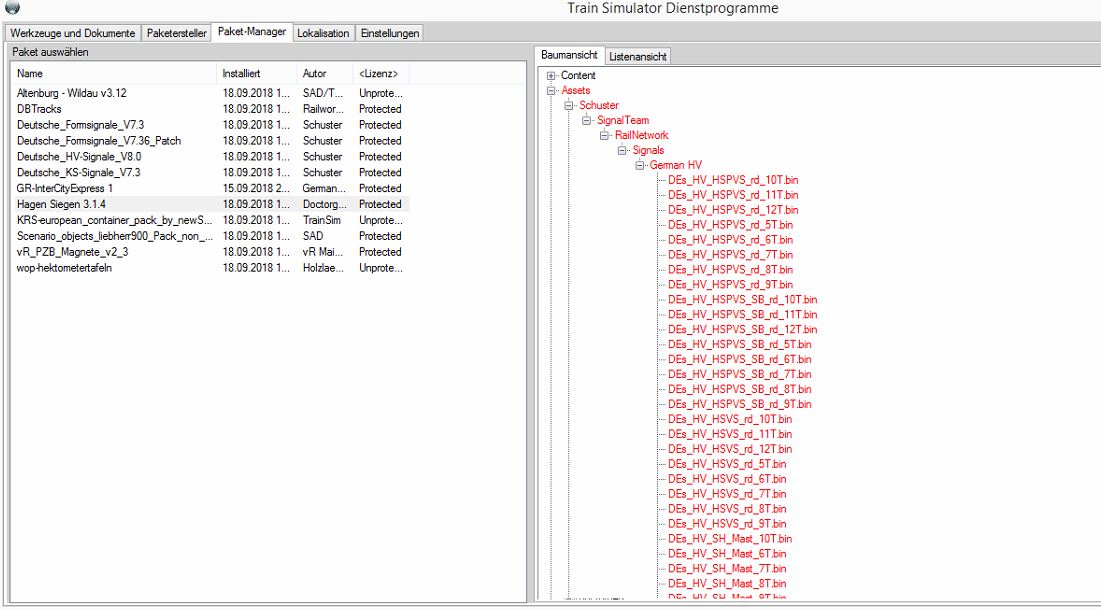
Task: Click date 15.09.2018 in GR-InterCityExpress row
Action: pyautogui.click(x=256, y=188)
